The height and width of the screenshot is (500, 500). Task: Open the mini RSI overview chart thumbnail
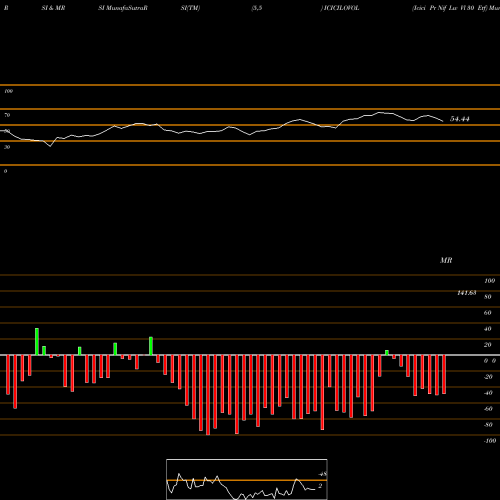247,479
